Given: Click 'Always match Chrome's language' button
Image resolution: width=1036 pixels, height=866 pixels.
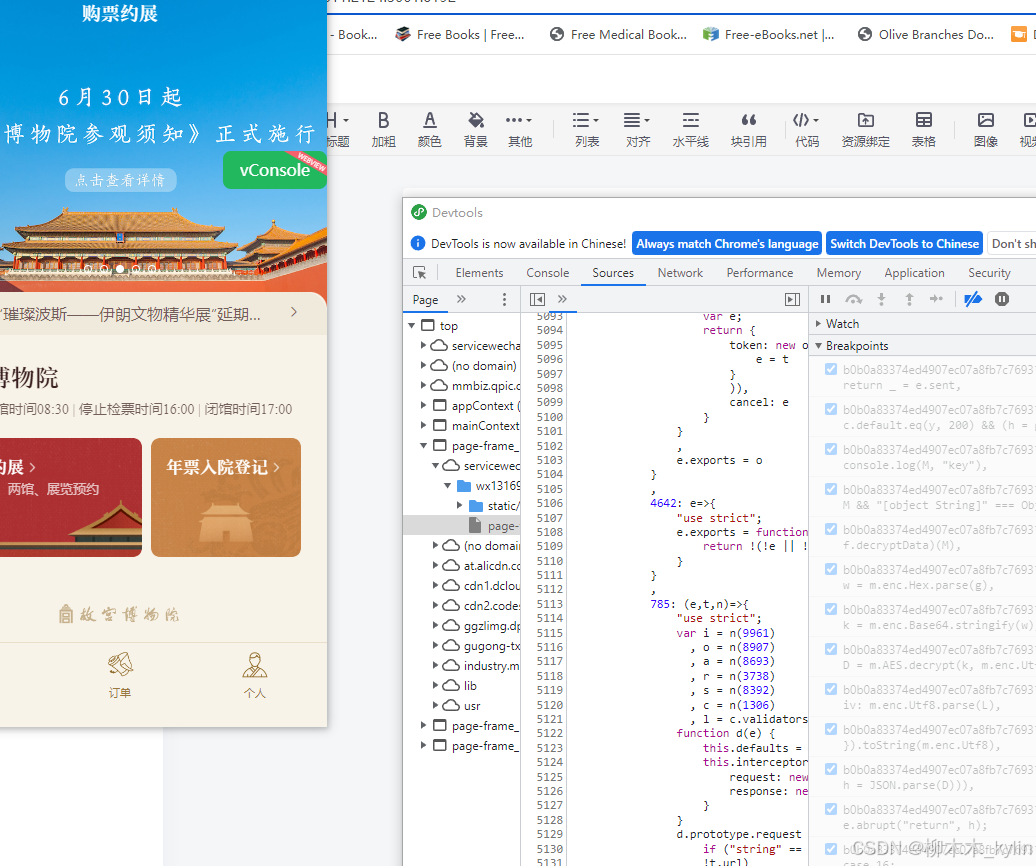Looking at the screenshot, I should pos(727,244).
